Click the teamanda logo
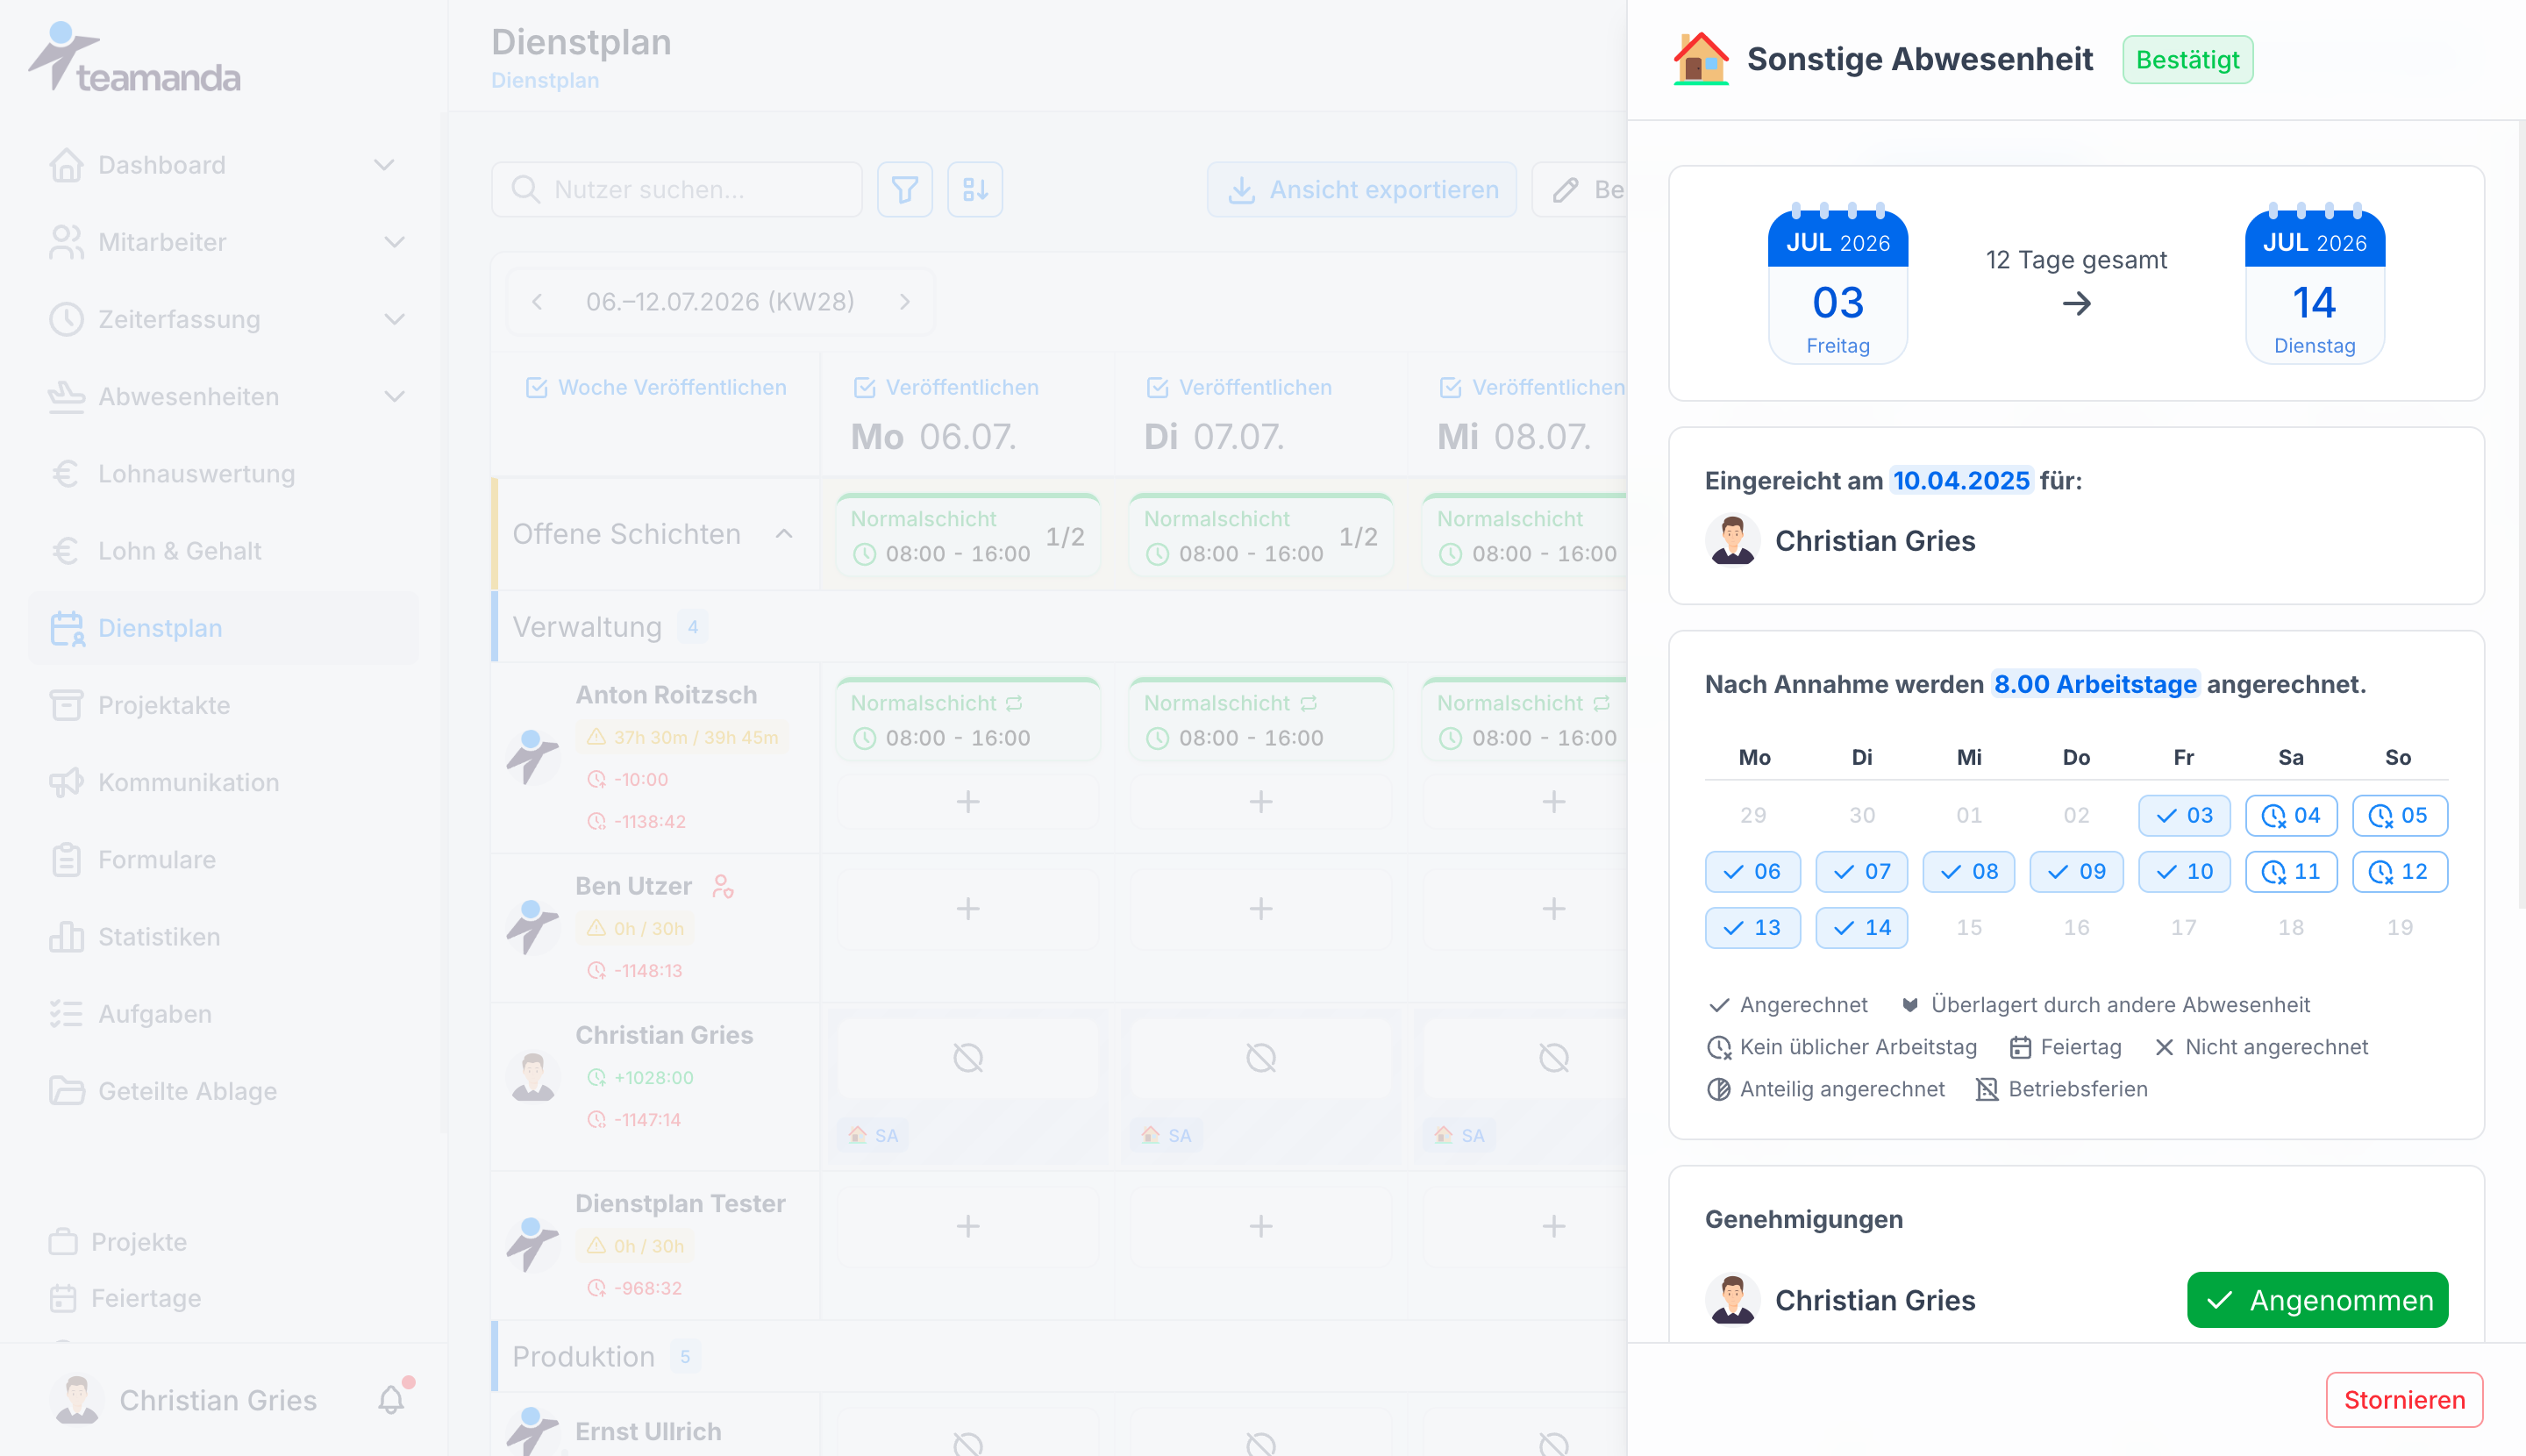Image resolution: width=2526 pixels, height=1456 pixels. click(134, 58)
